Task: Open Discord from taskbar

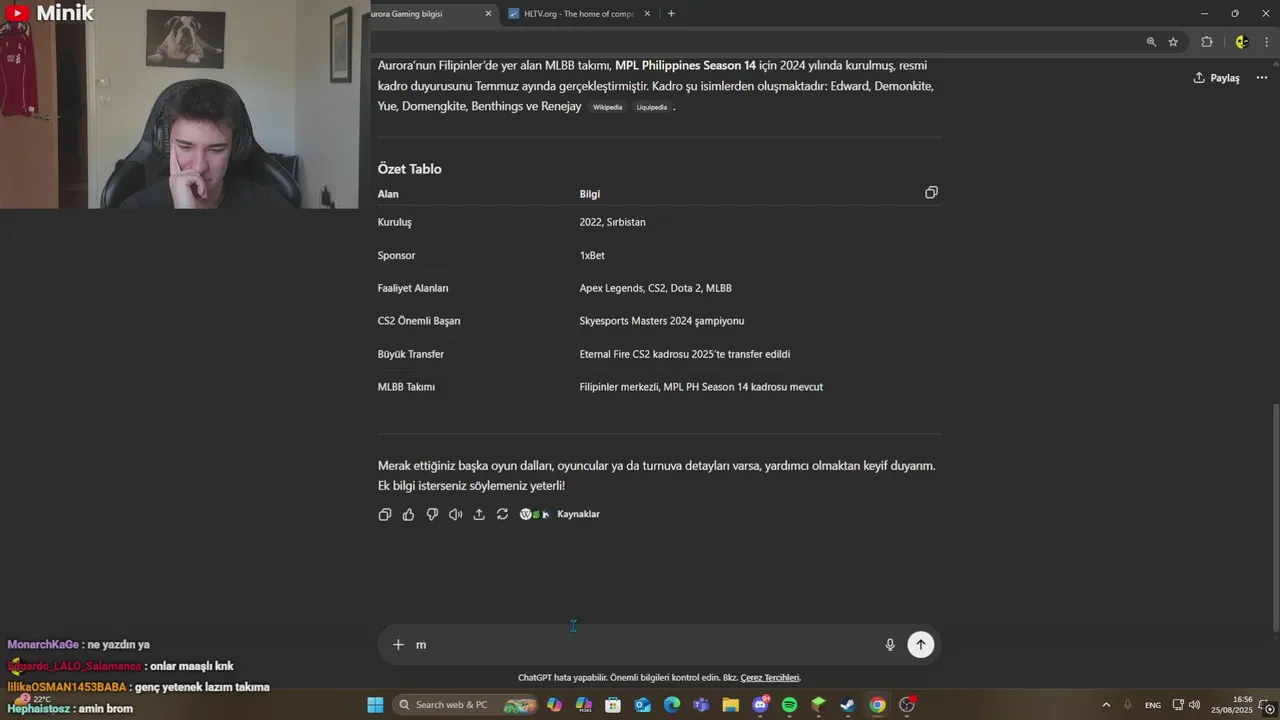Action: coord(761,705)
